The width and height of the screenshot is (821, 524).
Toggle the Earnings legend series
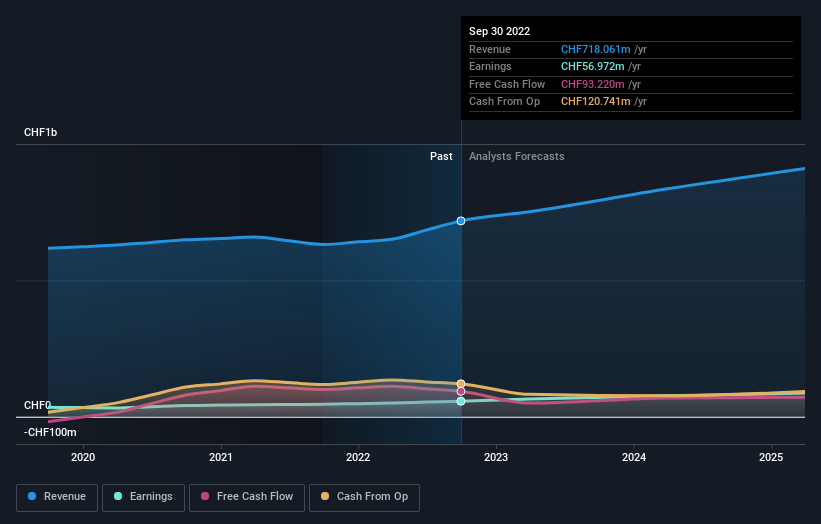pos(143,497)
